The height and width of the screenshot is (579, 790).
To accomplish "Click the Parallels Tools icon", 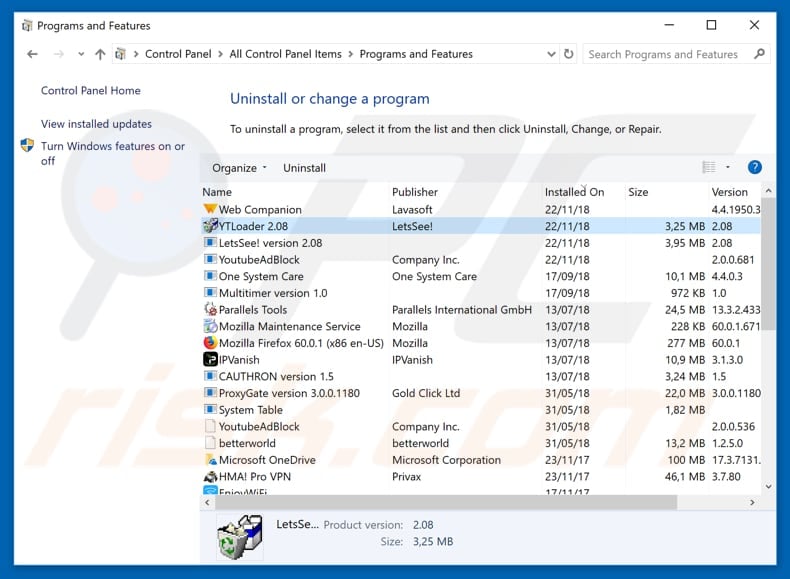I will tap(210, 309).
